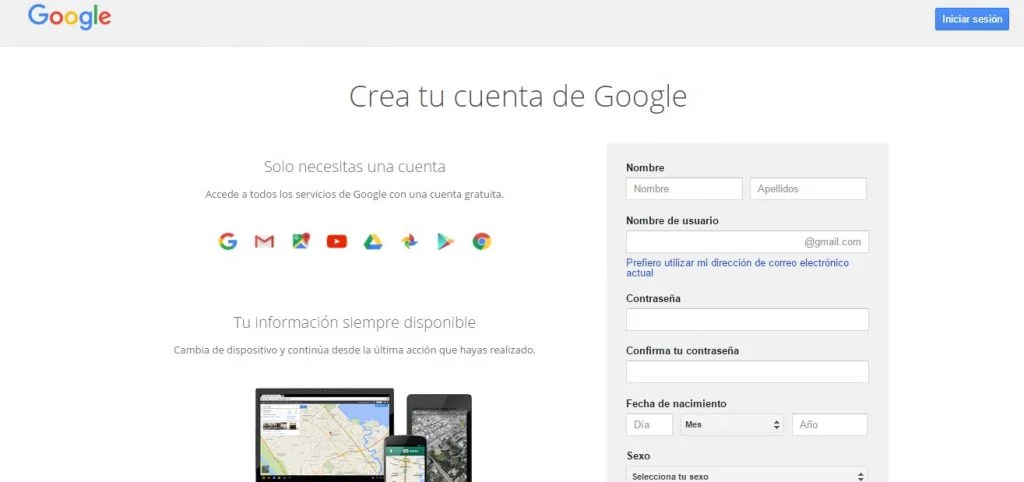Click the Google logo in header

point(69,17)
